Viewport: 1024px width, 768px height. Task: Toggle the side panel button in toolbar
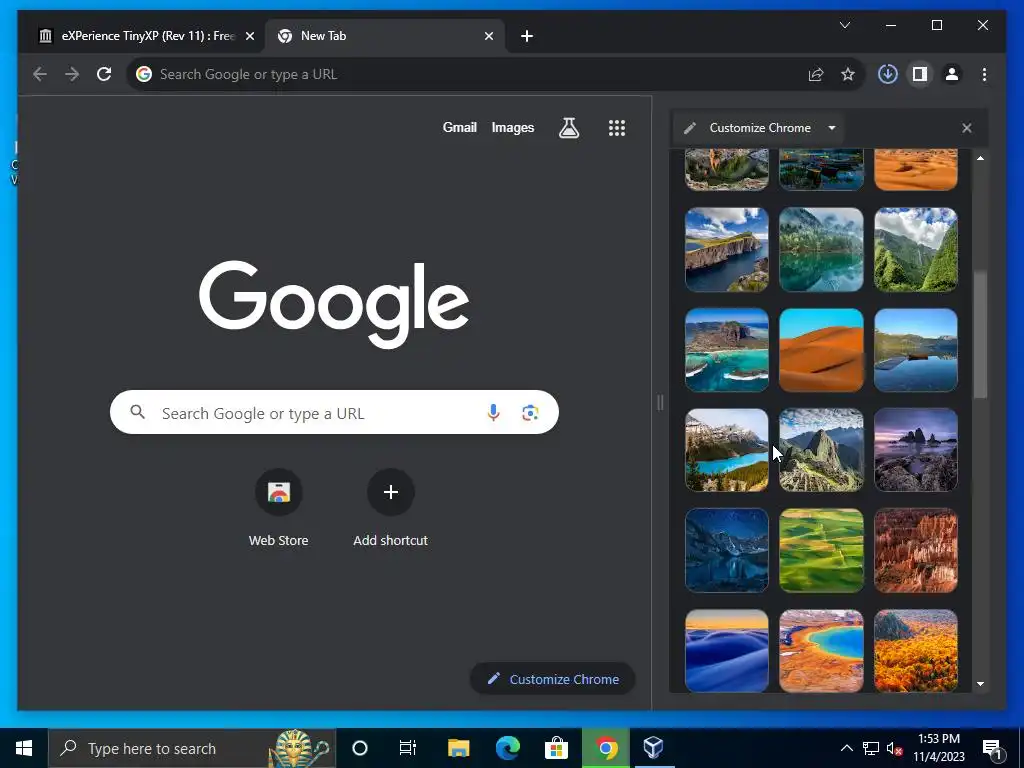pyautogui.click(x=920, y=74)
